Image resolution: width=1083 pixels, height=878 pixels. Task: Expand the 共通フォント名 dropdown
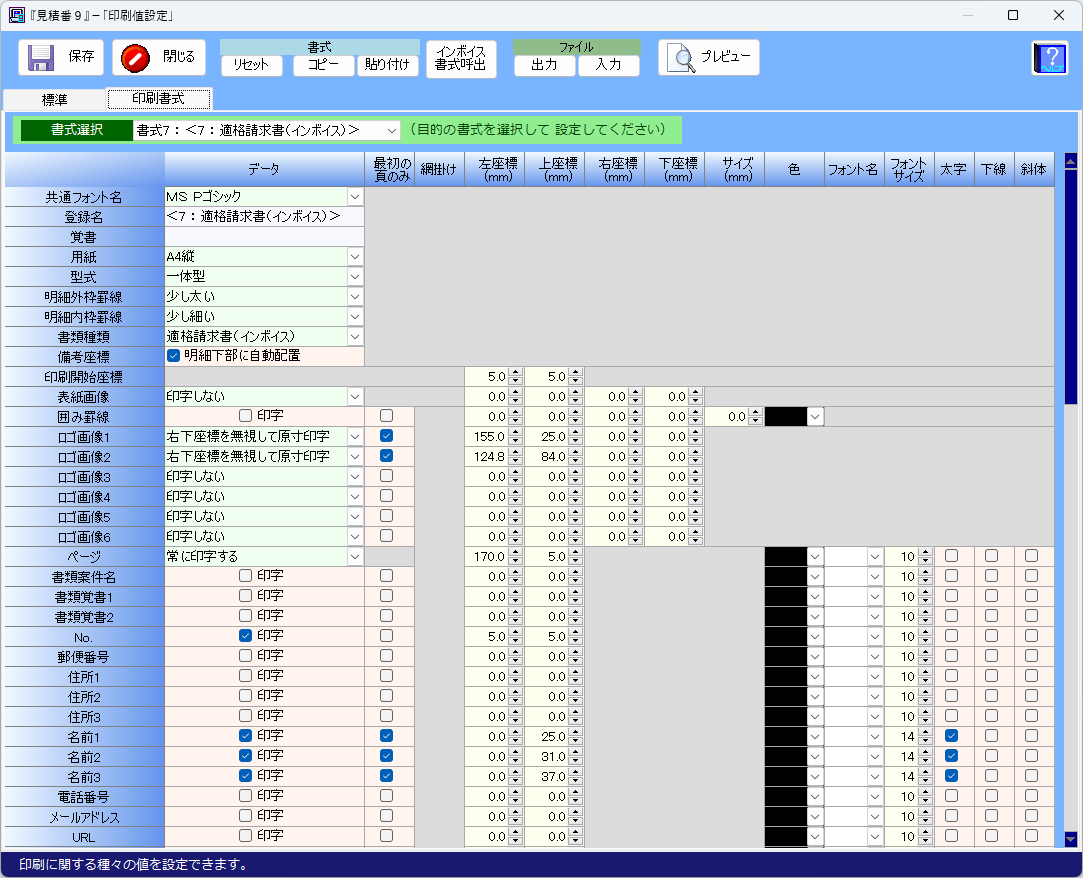[355, 197]
